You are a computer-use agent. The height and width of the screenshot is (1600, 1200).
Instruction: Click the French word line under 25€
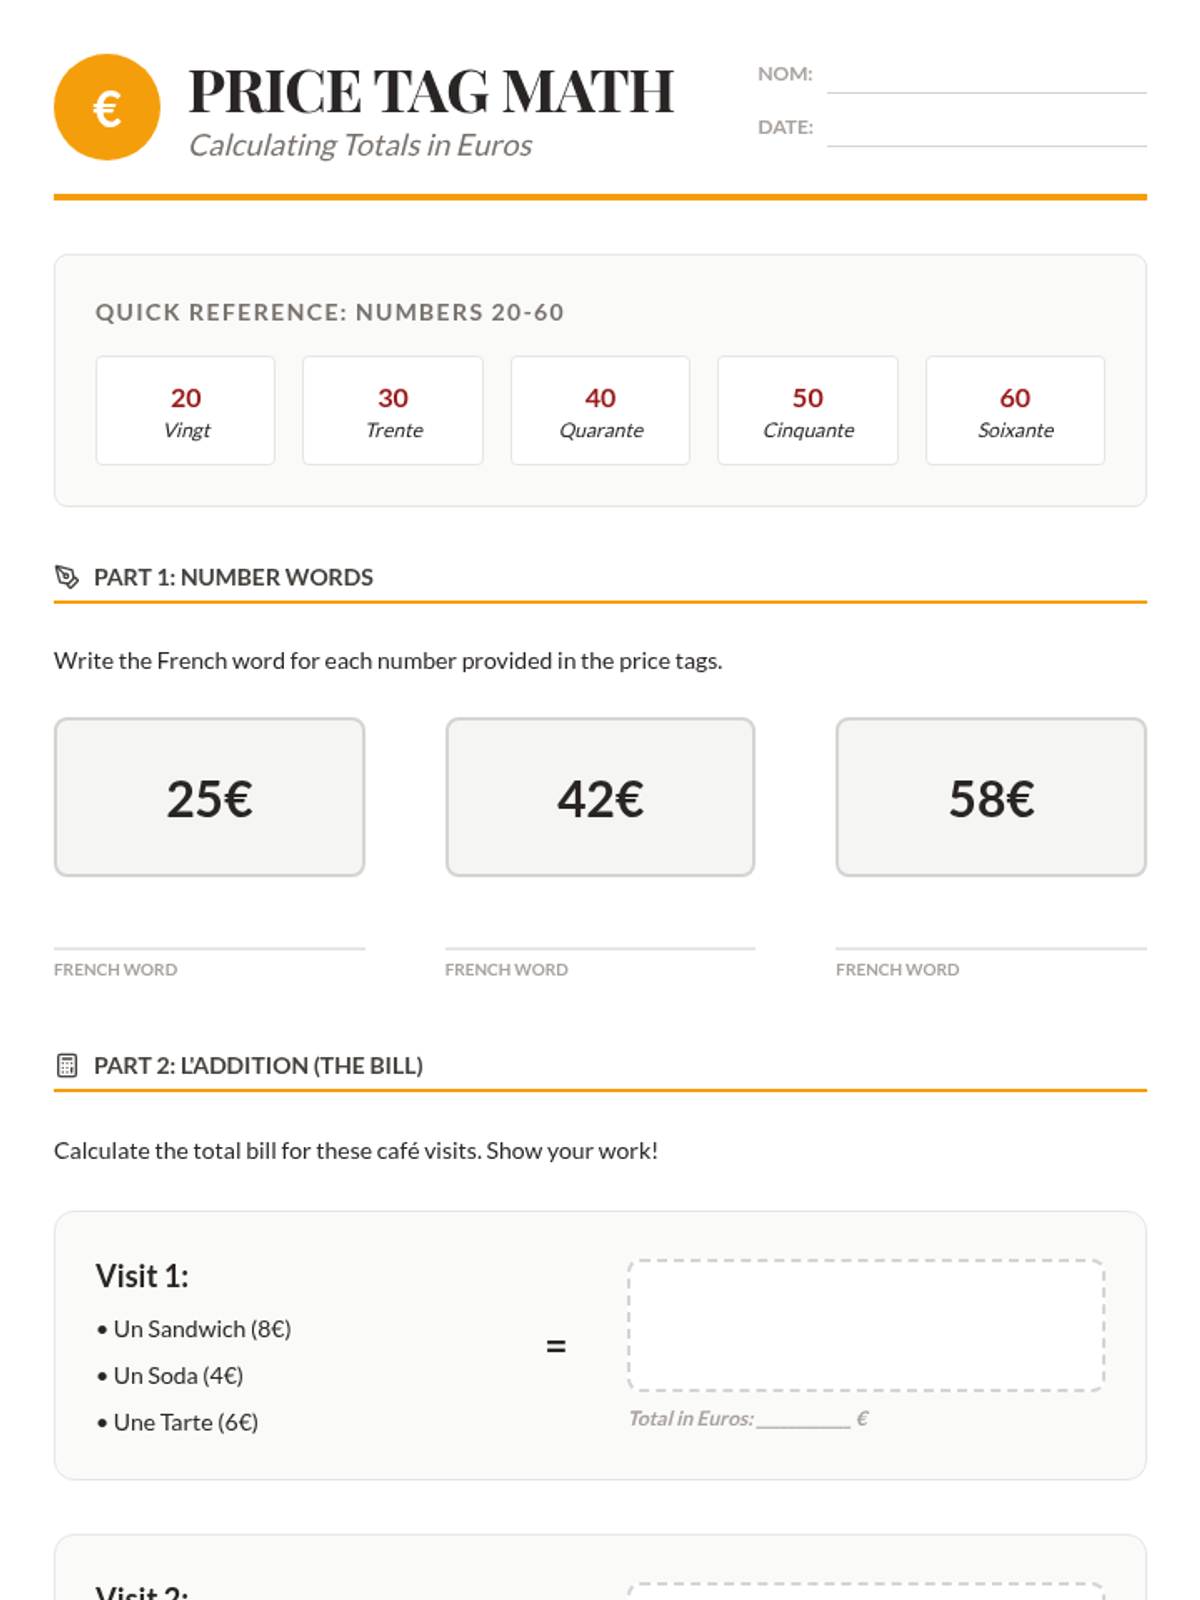click(209, 933)
